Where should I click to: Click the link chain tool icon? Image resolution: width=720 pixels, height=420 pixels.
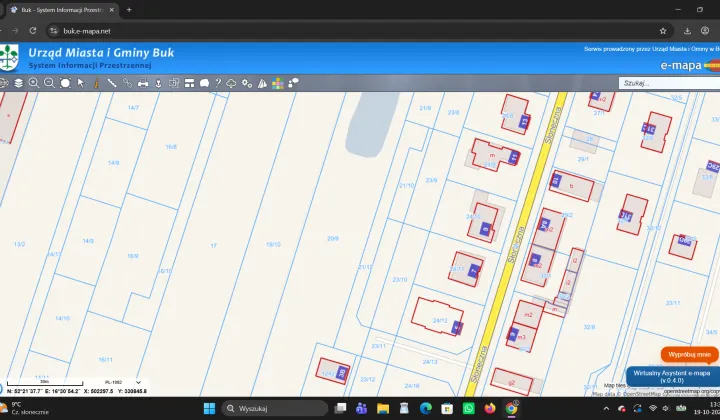point(127,83)
